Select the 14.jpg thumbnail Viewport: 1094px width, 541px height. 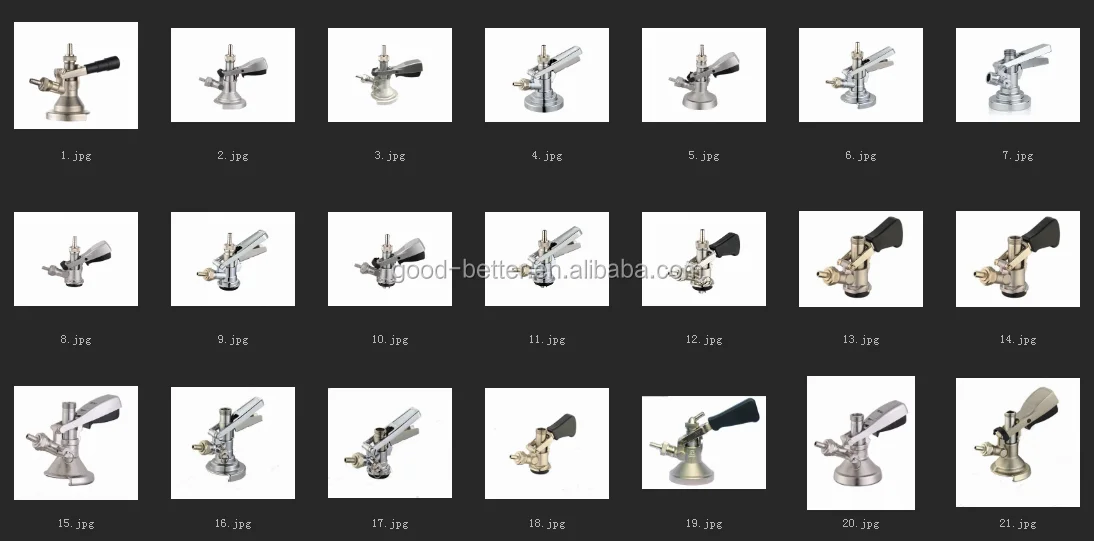(1018, 259)
